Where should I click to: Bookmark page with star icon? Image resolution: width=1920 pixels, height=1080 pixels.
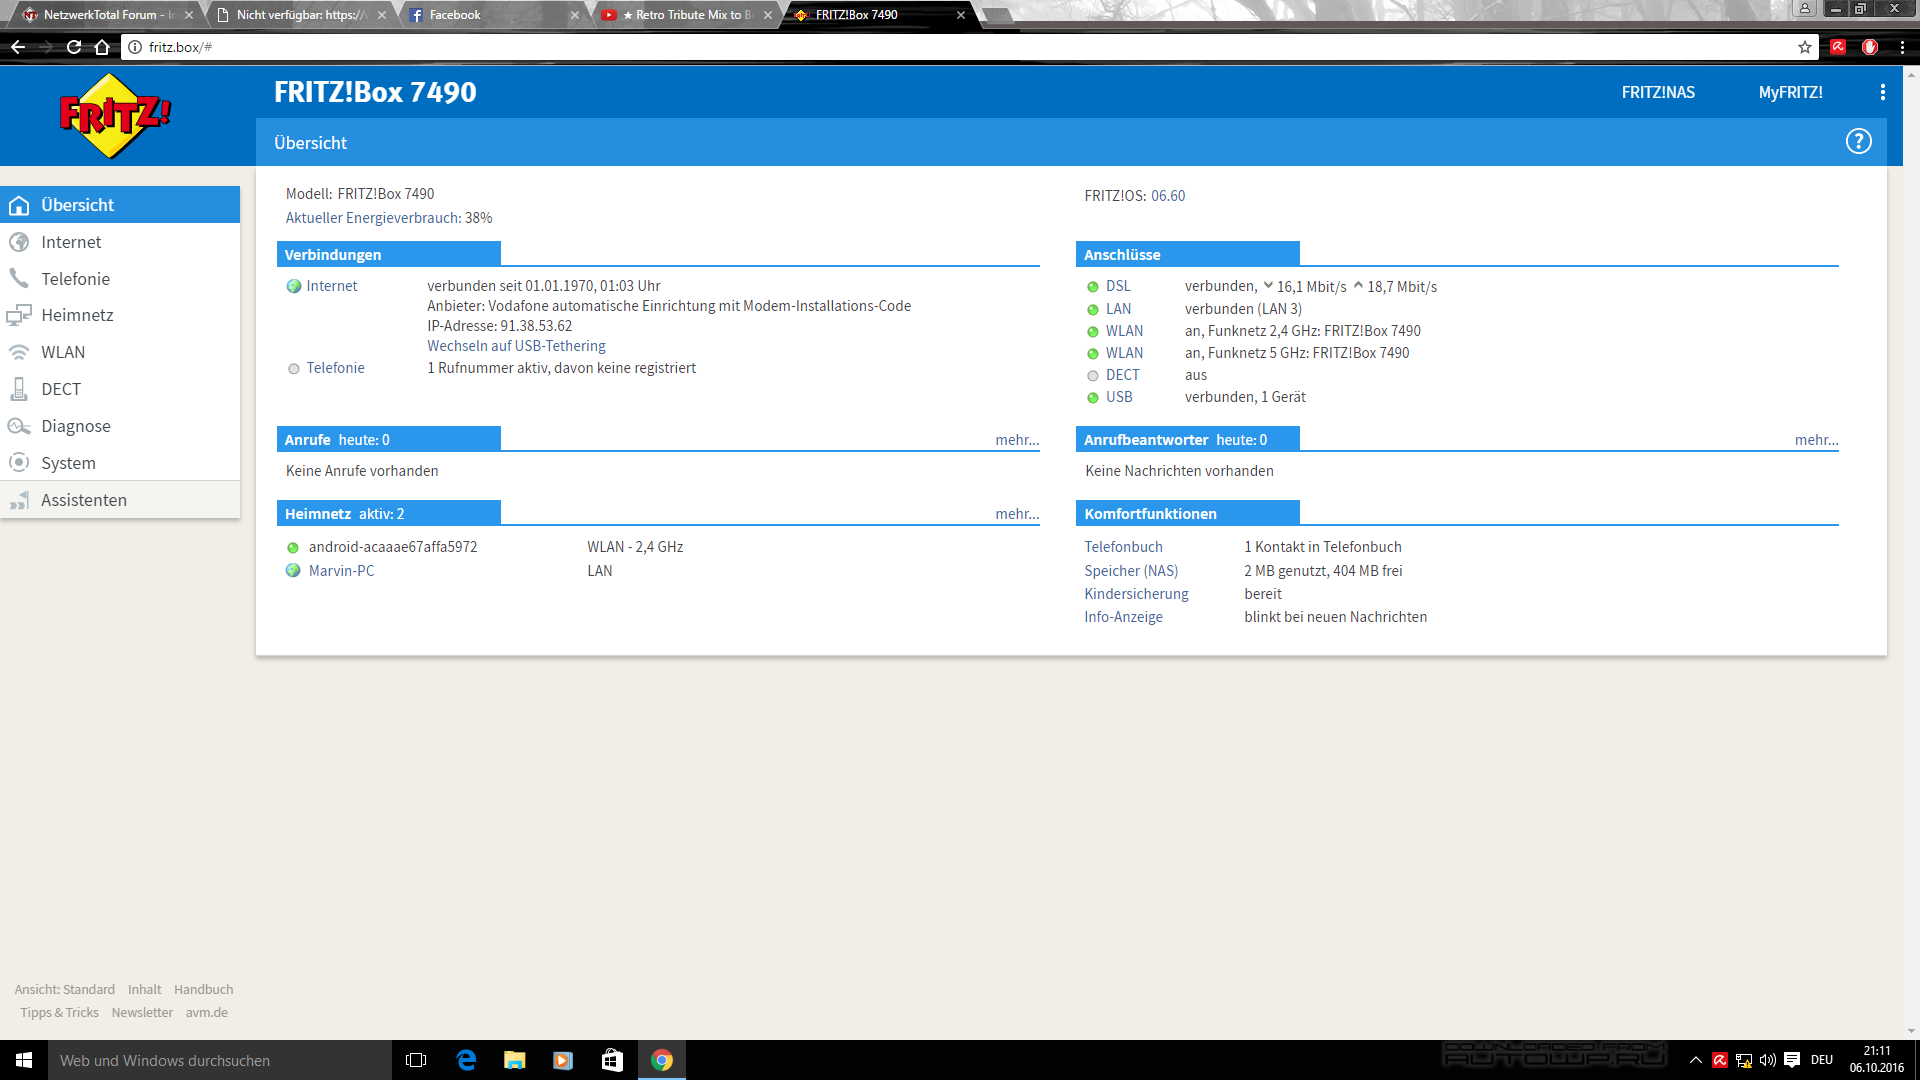pyautogui.click(x=1804, y=47)
